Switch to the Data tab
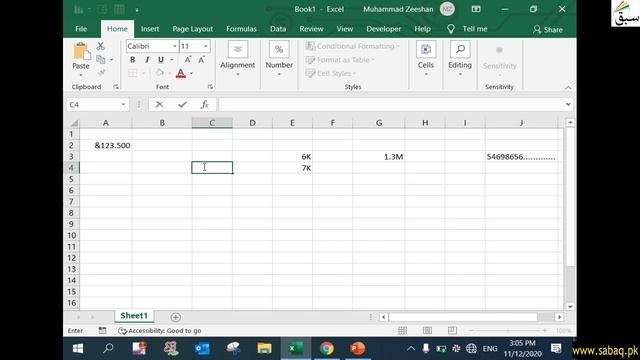Viewport: 640px width, 360px height. [278, 29]
